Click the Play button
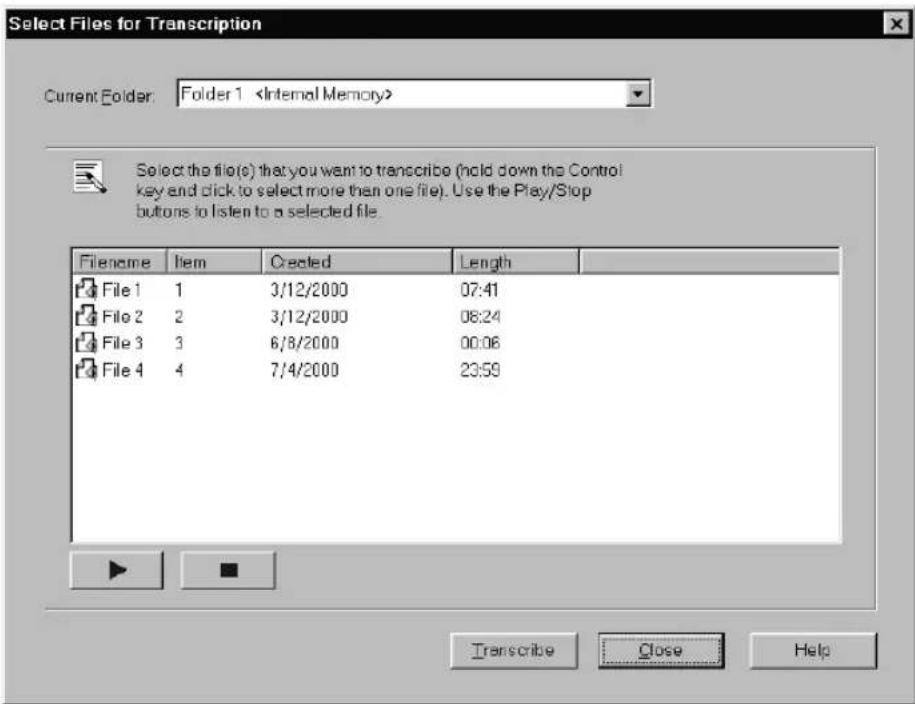The height and width of the screenshot is (704, 915). pos(117,570)
